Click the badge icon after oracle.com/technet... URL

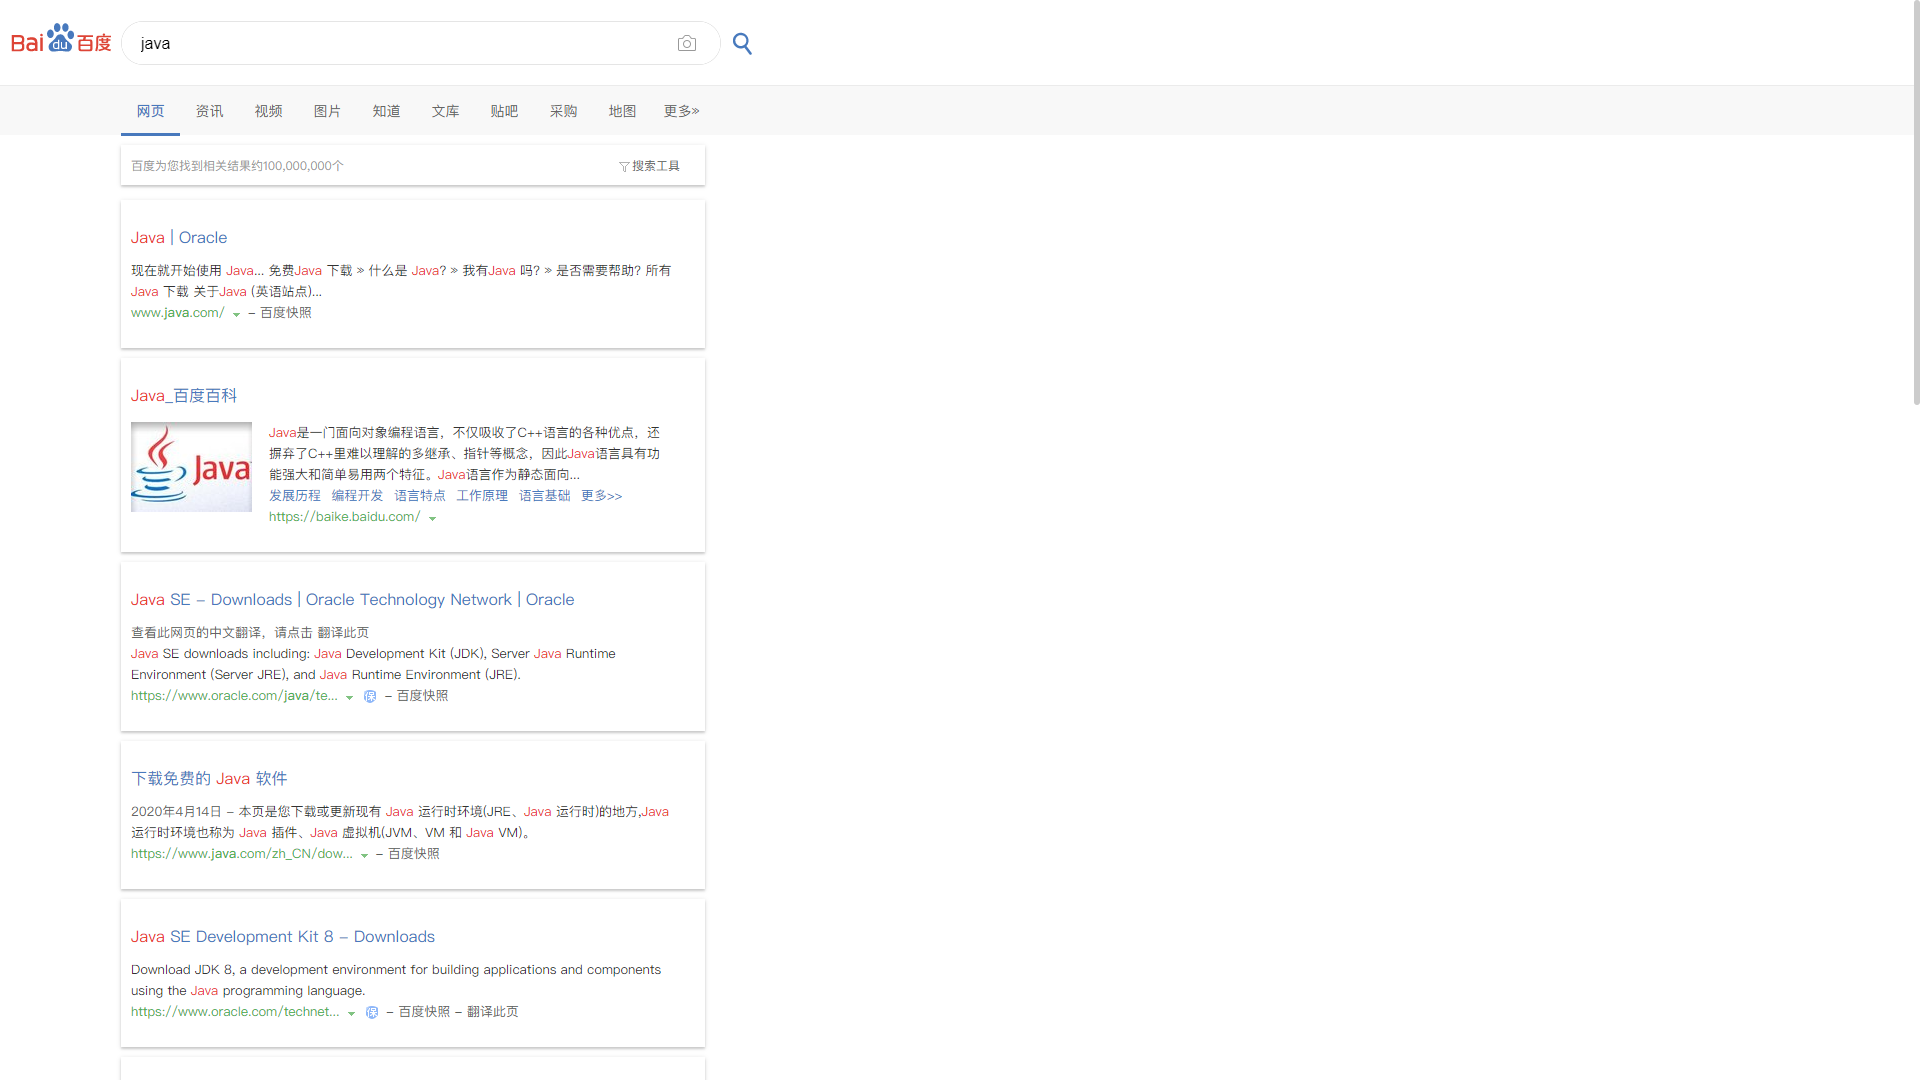pyautogui.click(x=372, y=1013)
